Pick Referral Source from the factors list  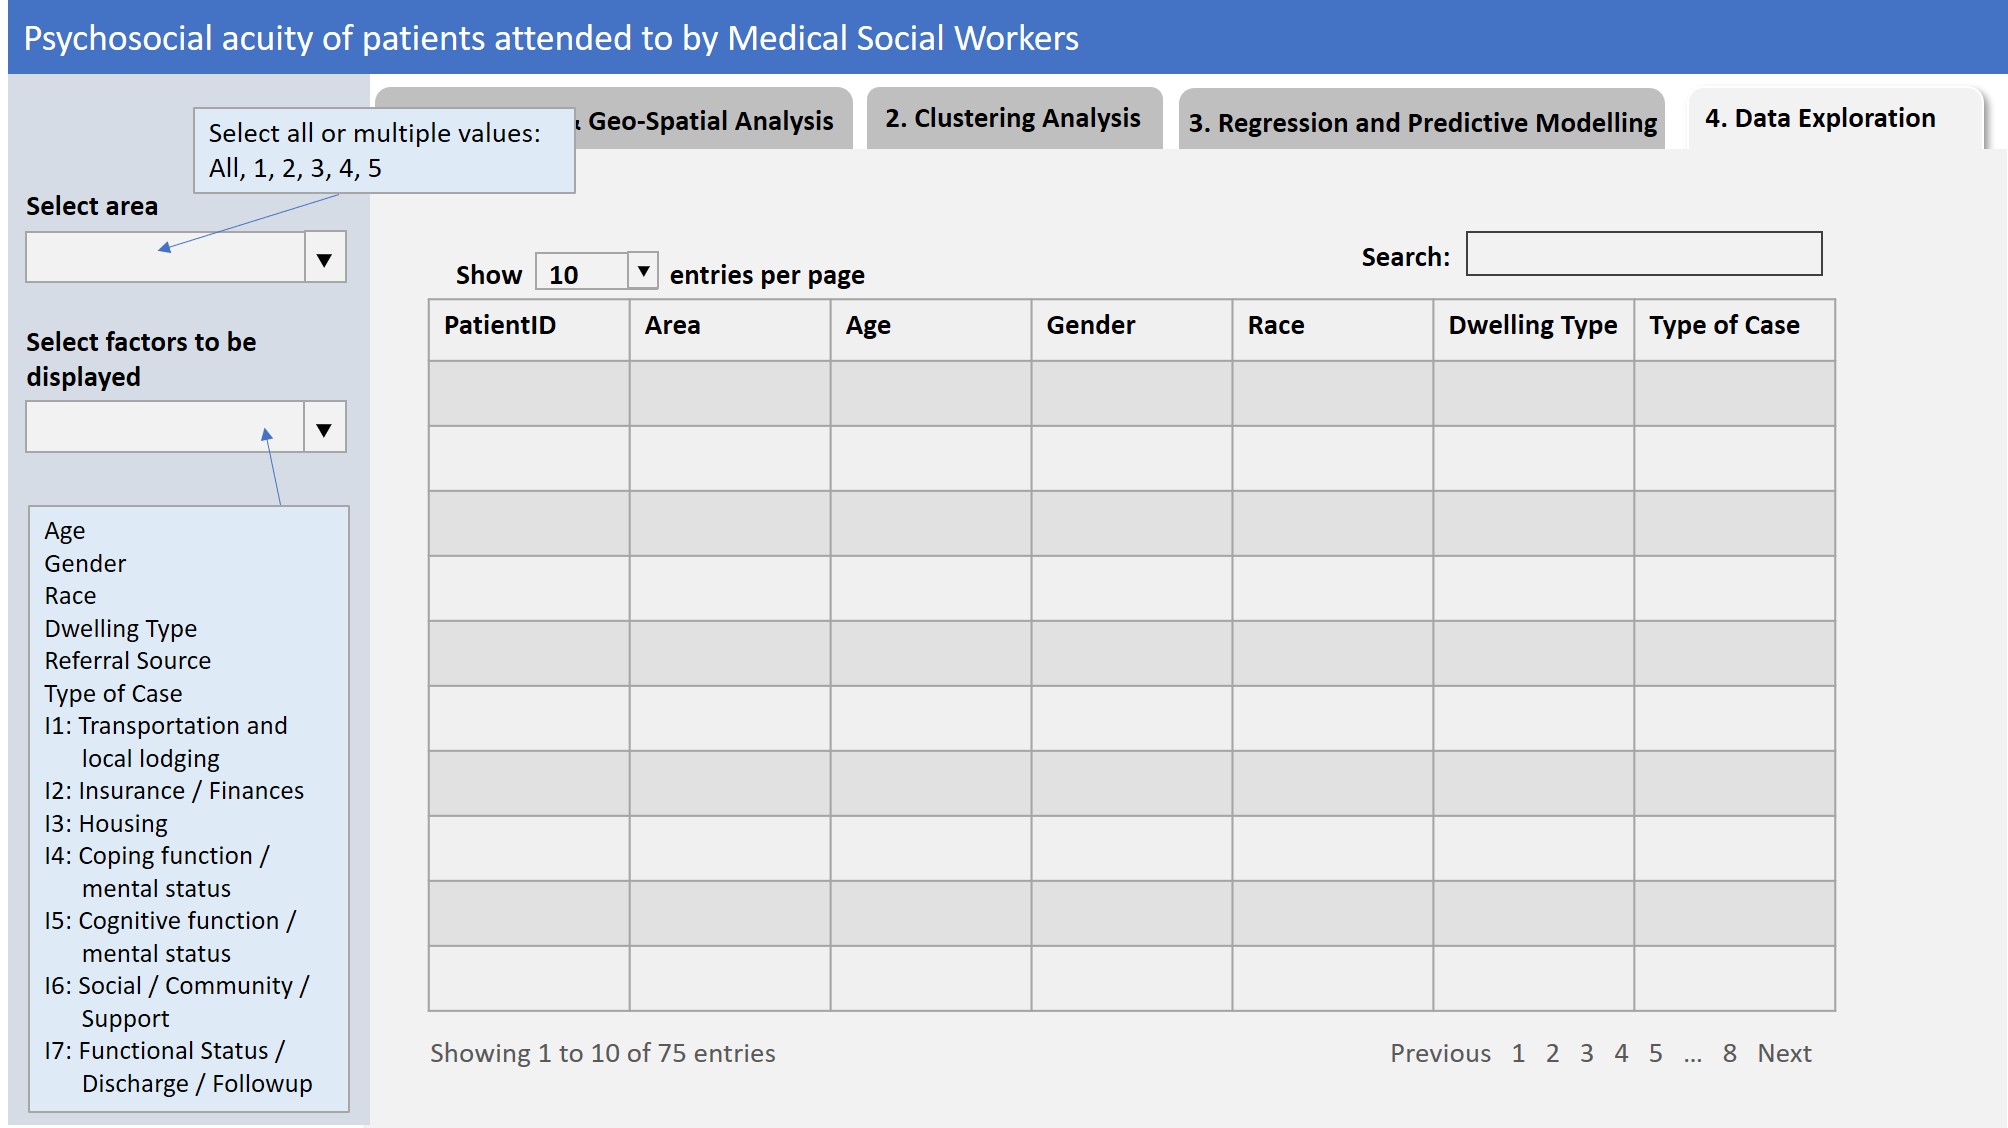[126, 660]
